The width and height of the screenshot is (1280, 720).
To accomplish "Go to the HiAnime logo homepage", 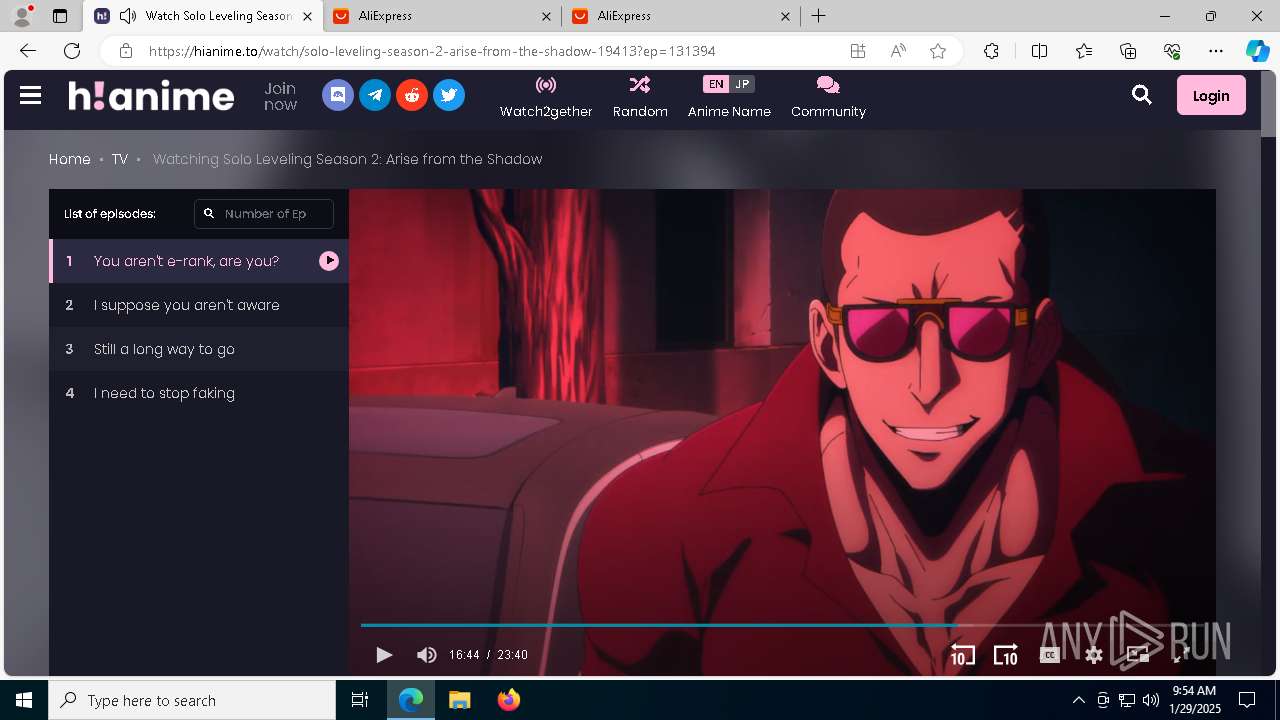I will [151, 96].
